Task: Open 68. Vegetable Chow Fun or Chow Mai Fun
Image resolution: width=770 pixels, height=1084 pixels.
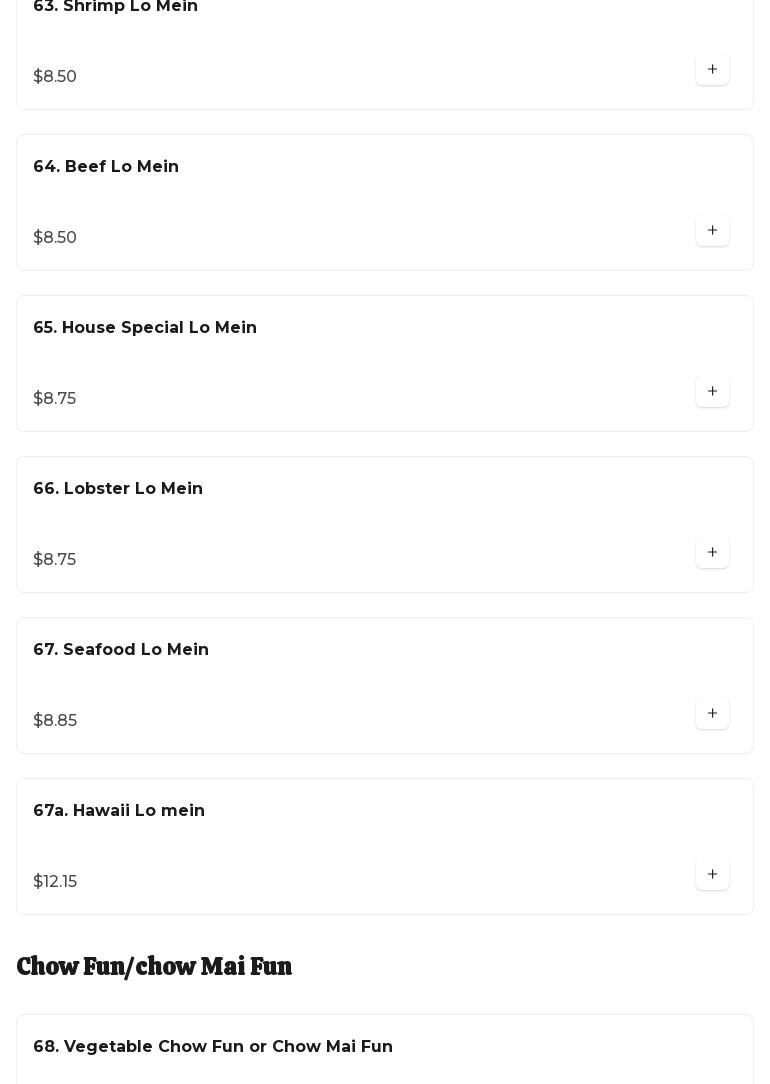Action: [213, 1047]
